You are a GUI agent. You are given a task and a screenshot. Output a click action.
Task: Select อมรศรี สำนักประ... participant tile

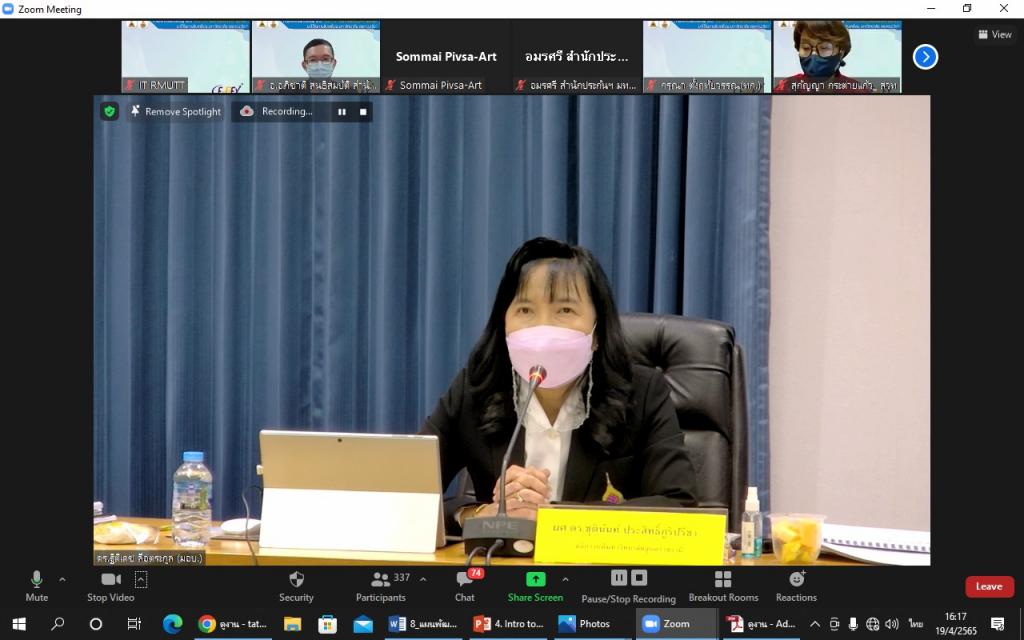click(577, 57)
